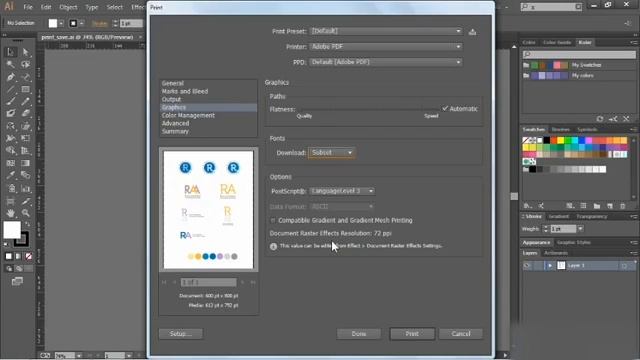Select the Pen tool
Image resolution: width=640 pixels, height=360 pixels.
[11, 77]
